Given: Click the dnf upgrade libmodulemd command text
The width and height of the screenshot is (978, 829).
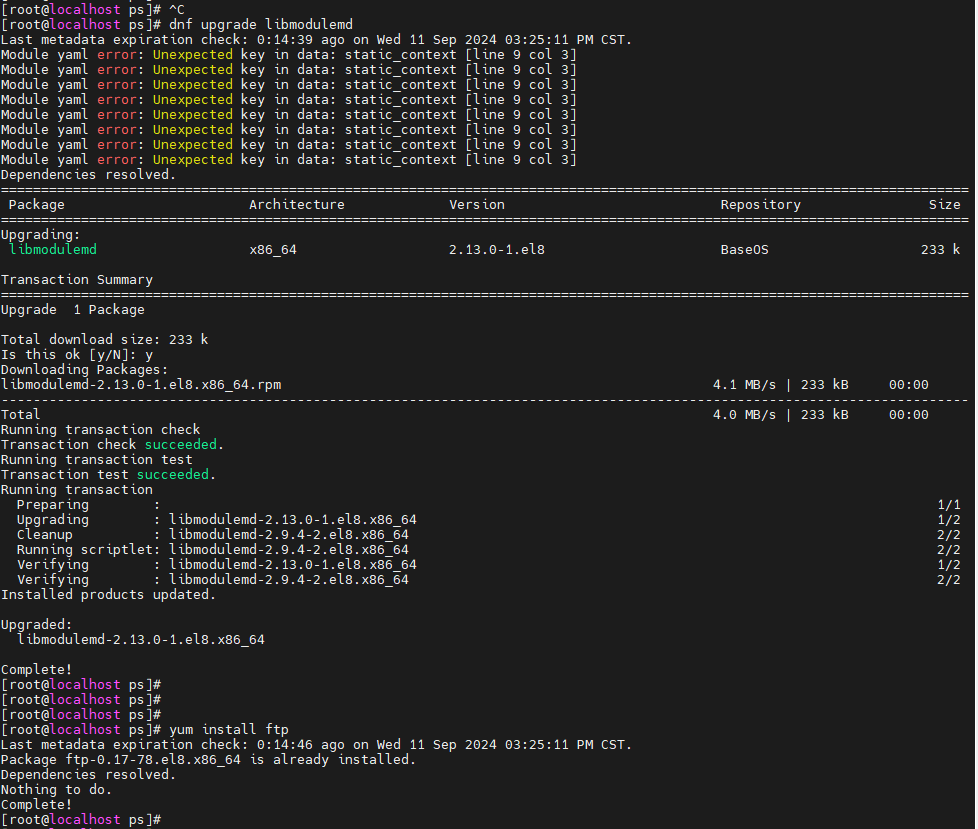Looking at the screenshot, I should click(261, 24).
